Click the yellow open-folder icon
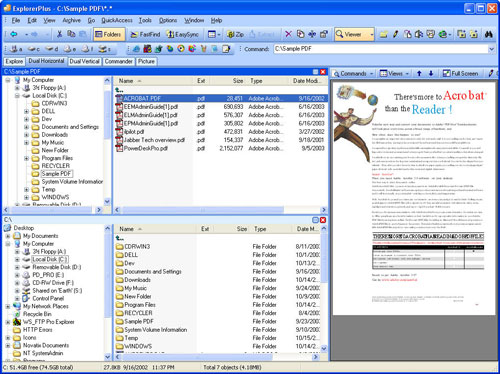 tap(384, 34)
